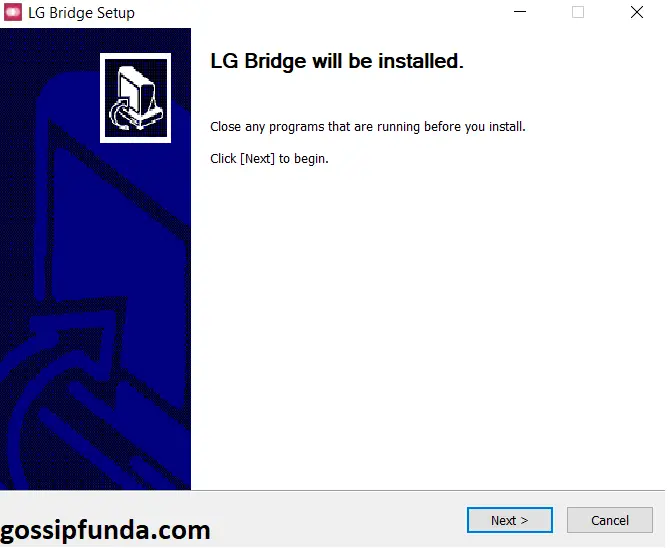Image resolution: width=670 pixels, height=548 pixels.
Task: Click the computer installer icon in blue panel
Action: (x=135, y=98)
